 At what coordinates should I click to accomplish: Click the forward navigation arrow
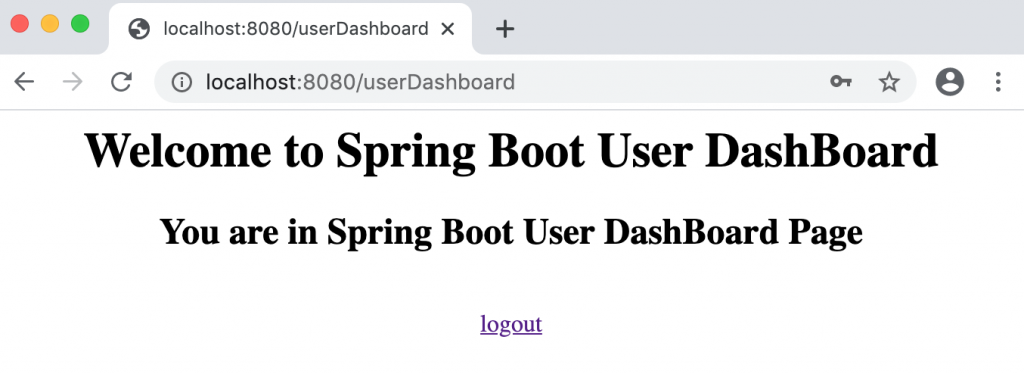[72, 82]
